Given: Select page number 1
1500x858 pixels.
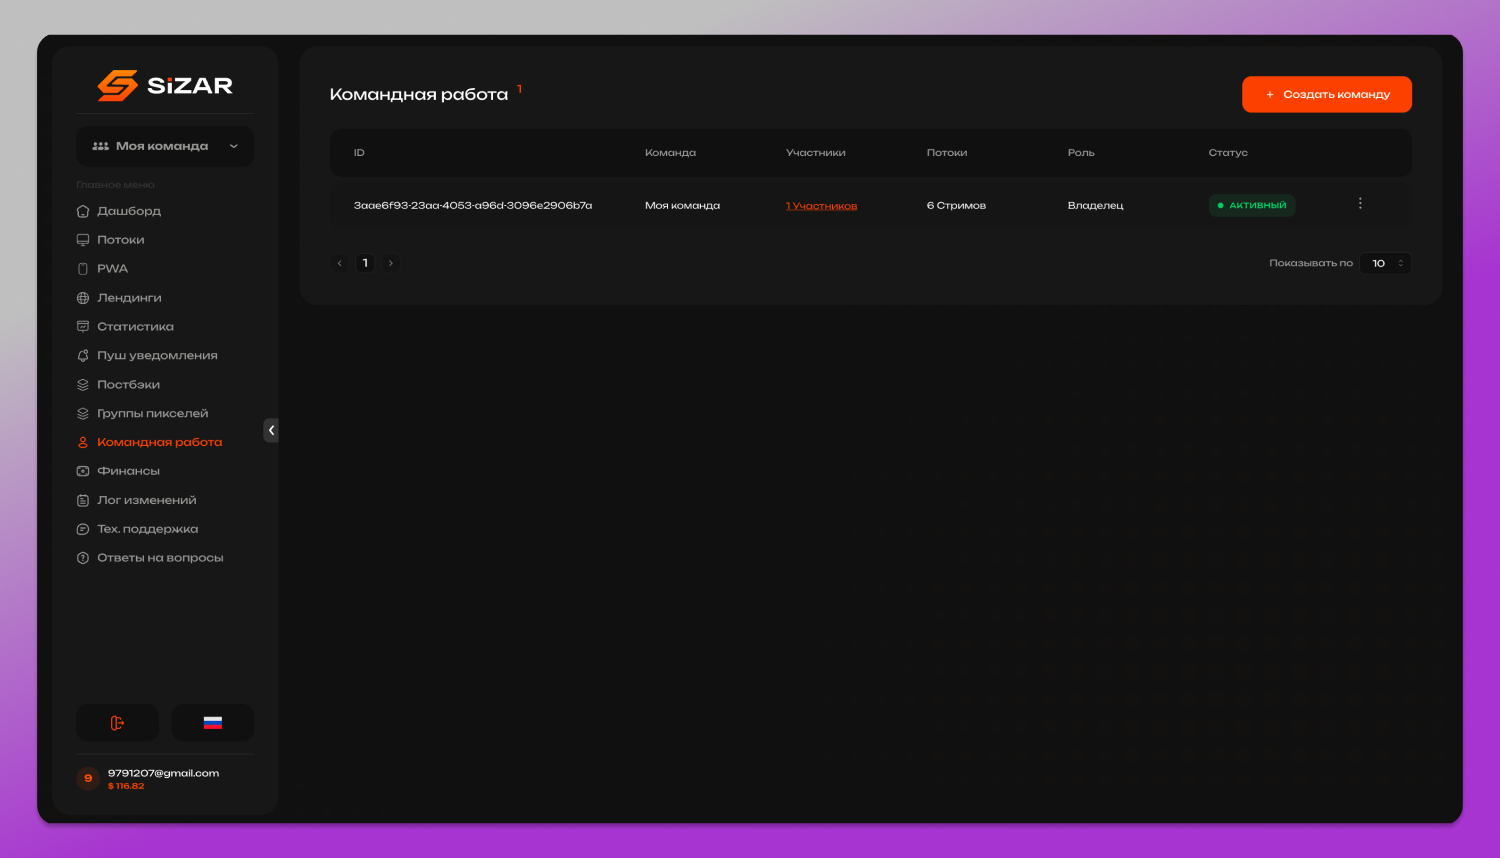Looking at the screenshot, I should click(x=365, y=263).
